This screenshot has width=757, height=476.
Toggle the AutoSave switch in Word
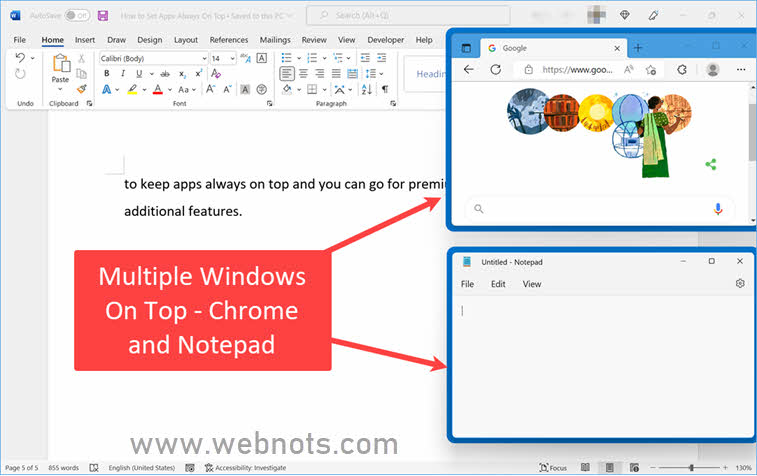[76, 16]
